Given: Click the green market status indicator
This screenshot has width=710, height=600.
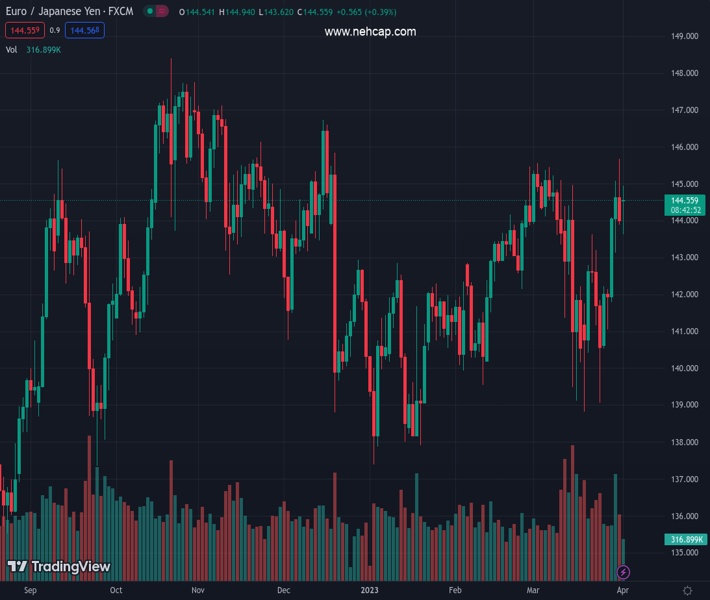Looking at the screenshot, I should (150, 12).
